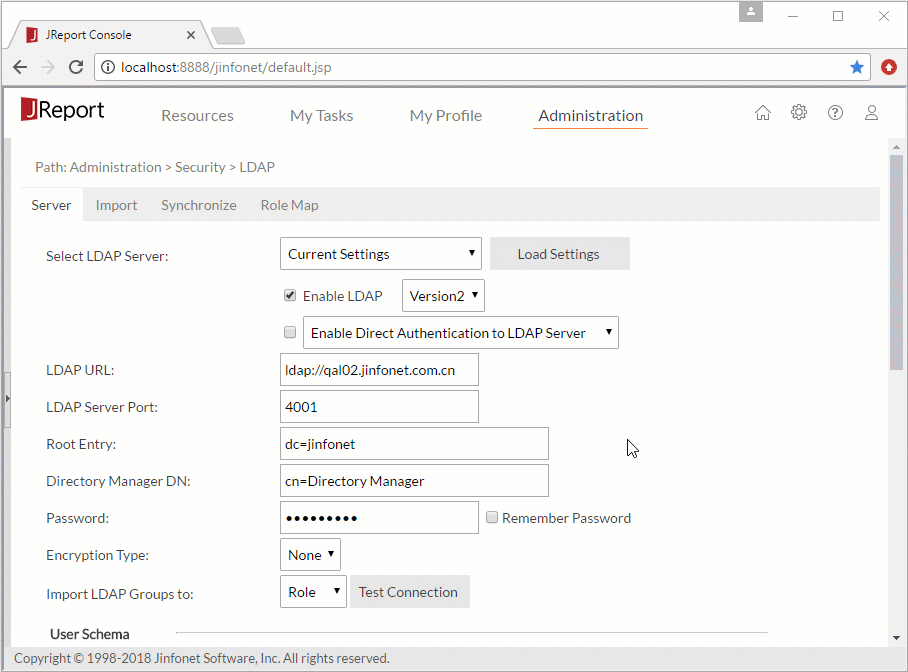
Task: Open the My Tasks menu
Action: coord(321,116)
